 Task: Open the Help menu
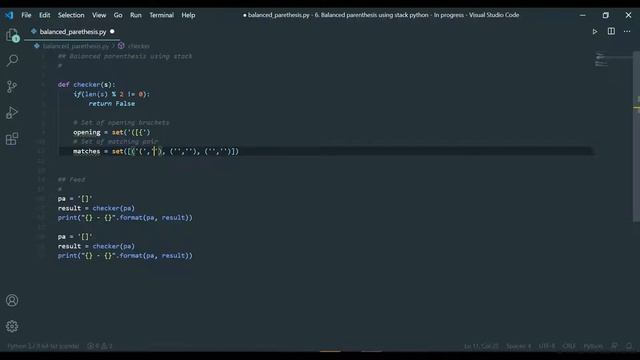(188, 15)
